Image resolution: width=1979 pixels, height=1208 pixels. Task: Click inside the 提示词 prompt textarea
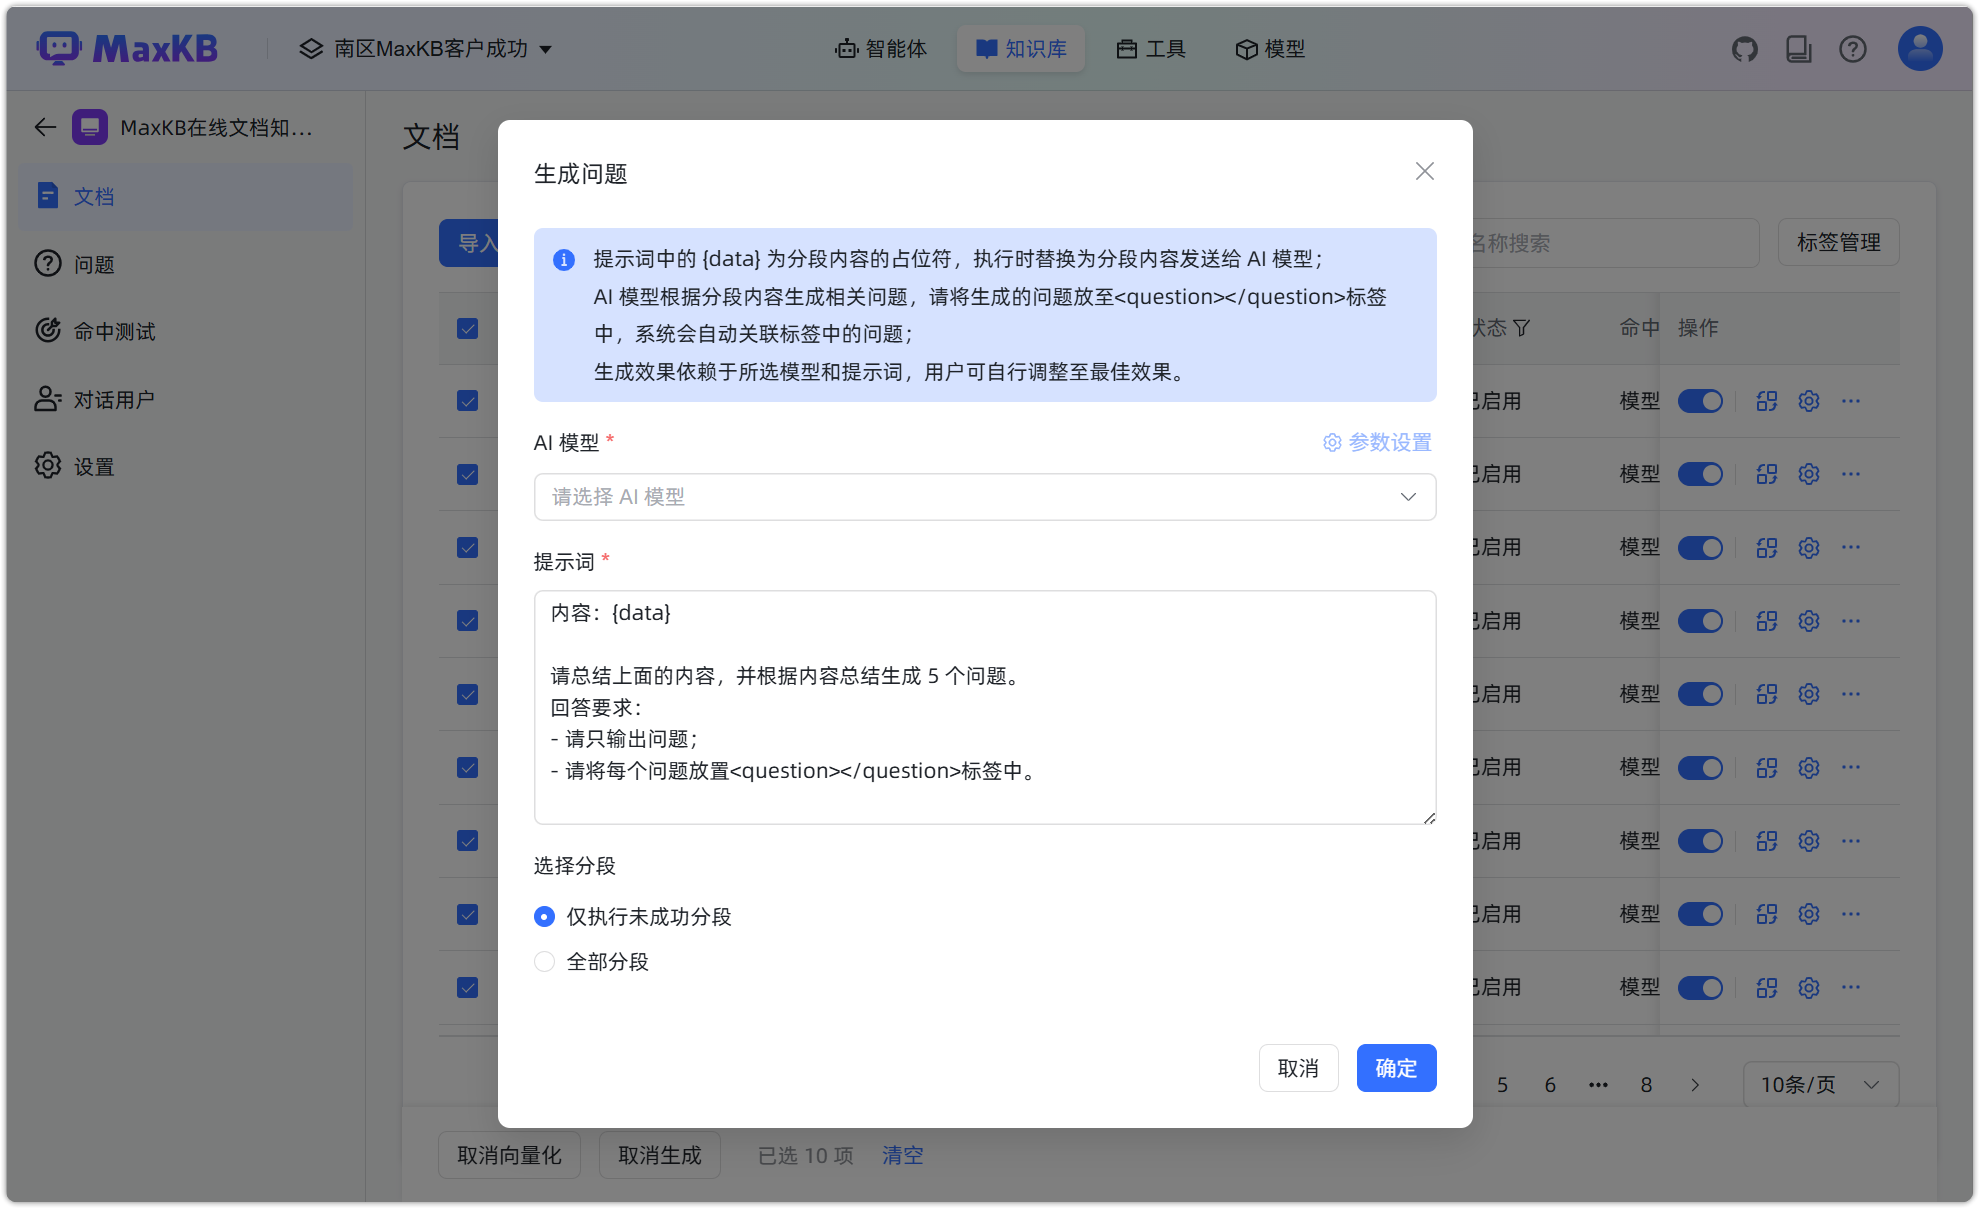tap(984, 707)
